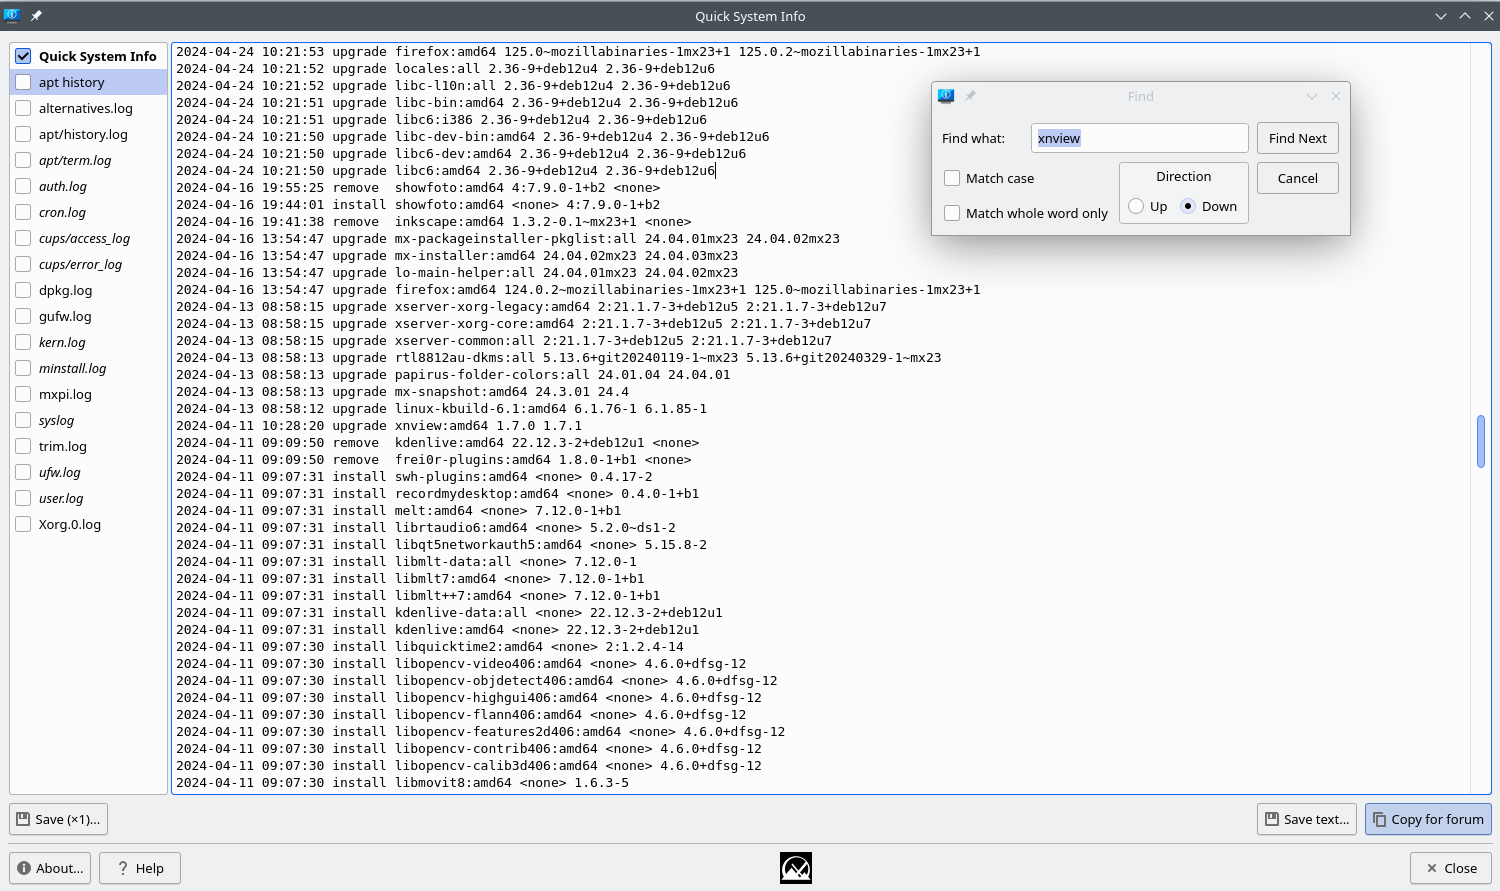
Task: Enable the syslog checkbox
Action: pyautogui.click(x=23, y=420)
